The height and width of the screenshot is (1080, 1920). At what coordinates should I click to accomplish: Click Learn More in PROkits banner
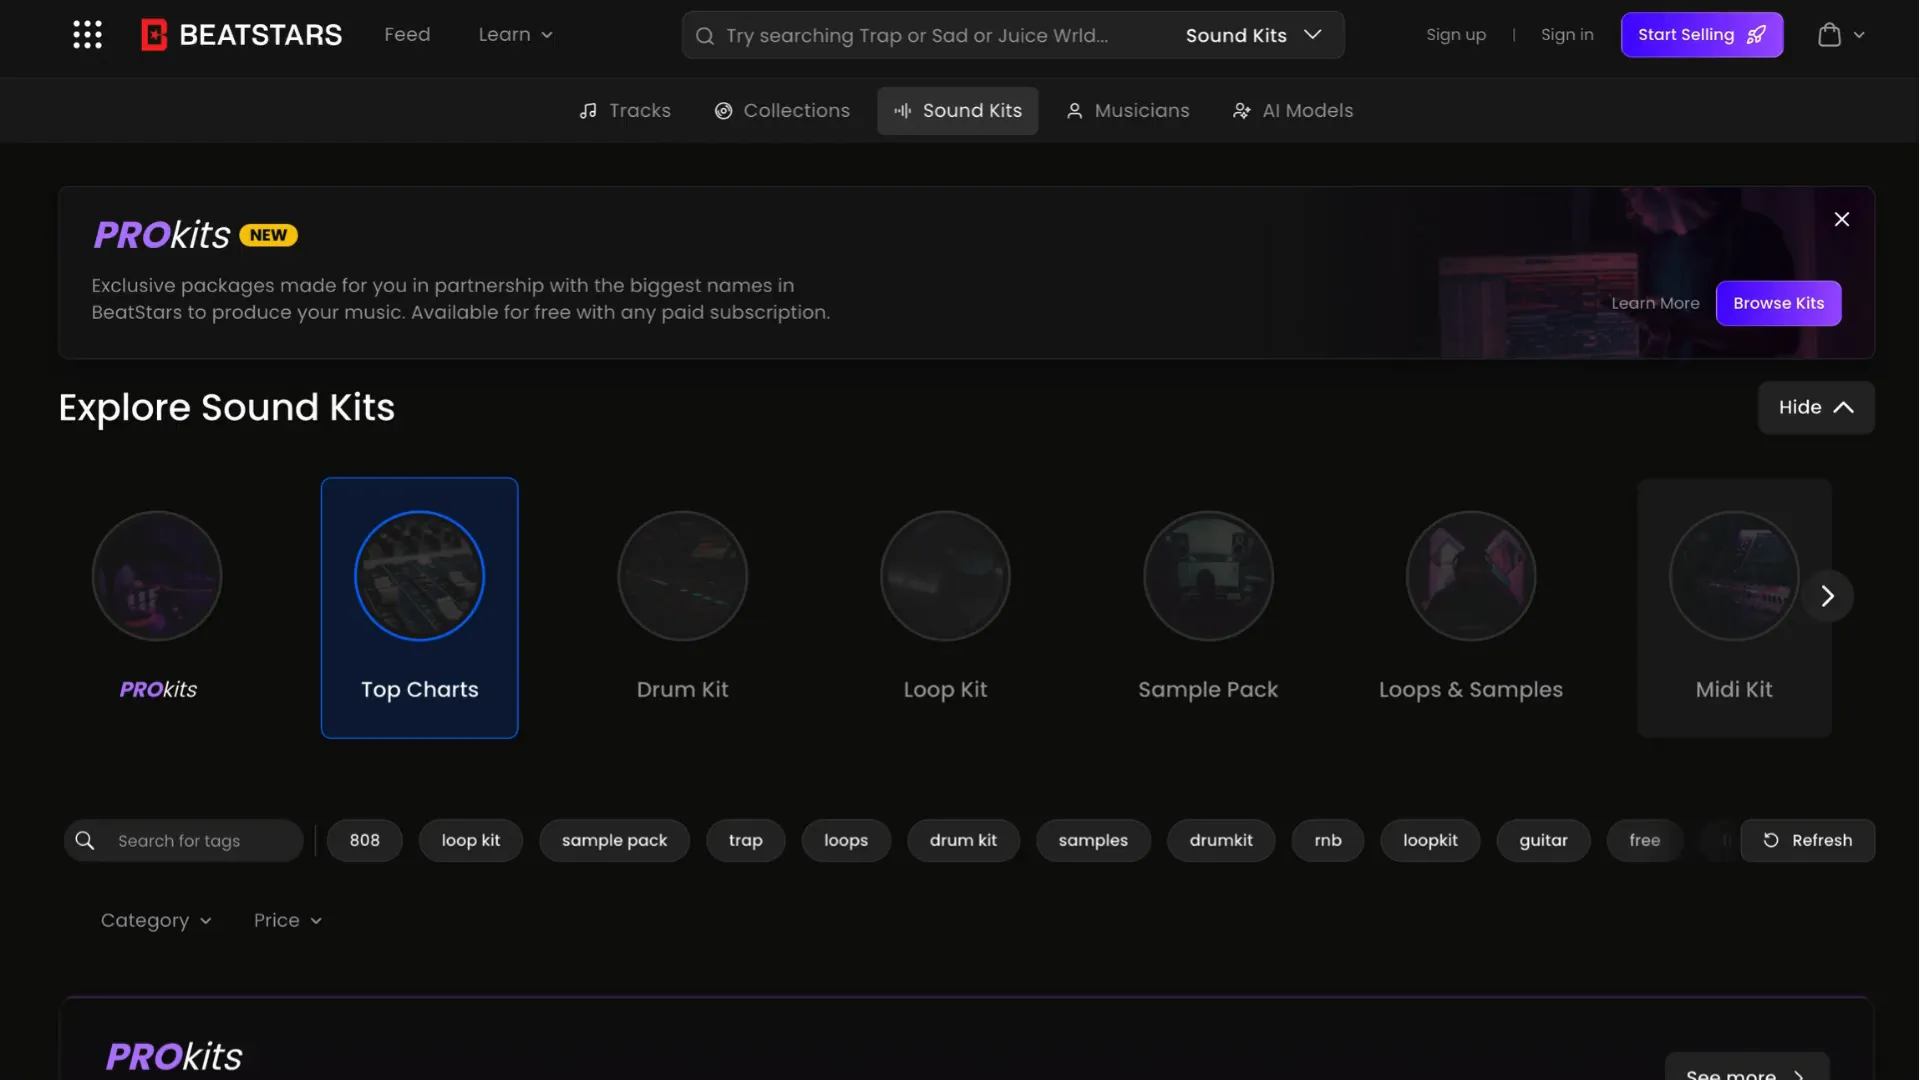[1655, 303]
